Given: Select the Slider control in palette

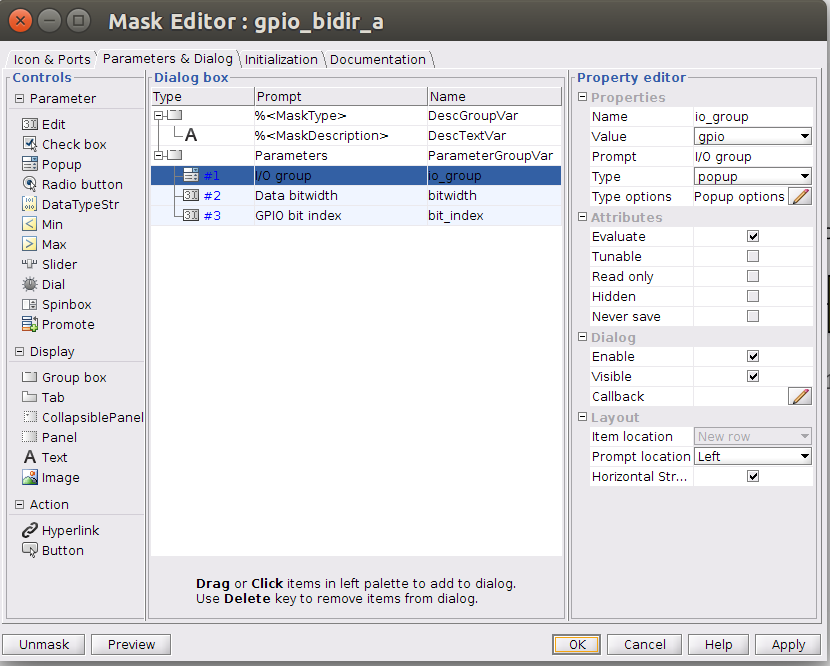Looking at the screenshot, I should pyautogui.click(x=49, y=265).
